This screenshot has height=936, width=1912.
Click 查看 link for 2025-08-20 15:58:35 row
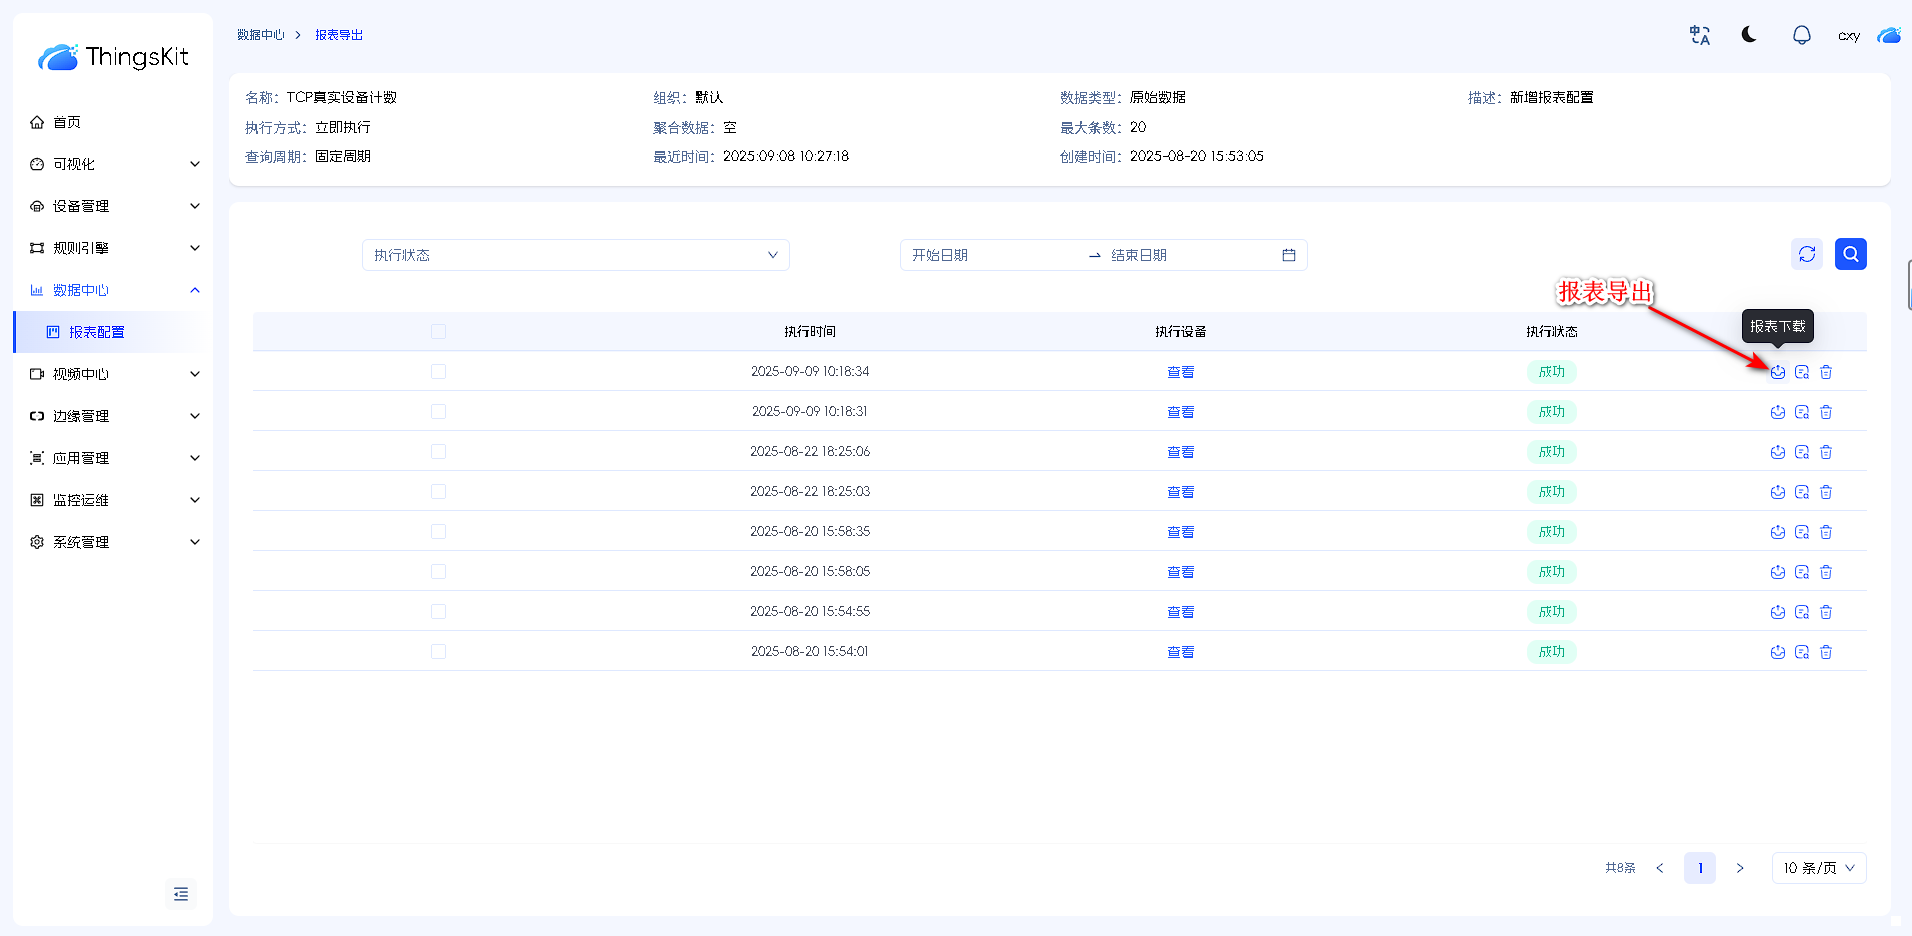click(x=1180, y=532)
